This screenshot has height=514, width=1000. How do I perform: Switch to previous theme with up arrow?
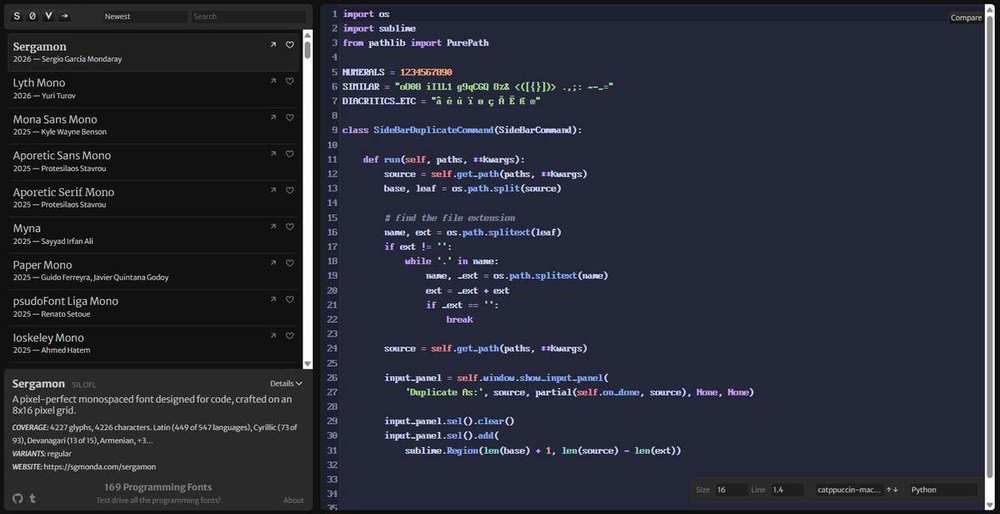(x=888, y=490)
